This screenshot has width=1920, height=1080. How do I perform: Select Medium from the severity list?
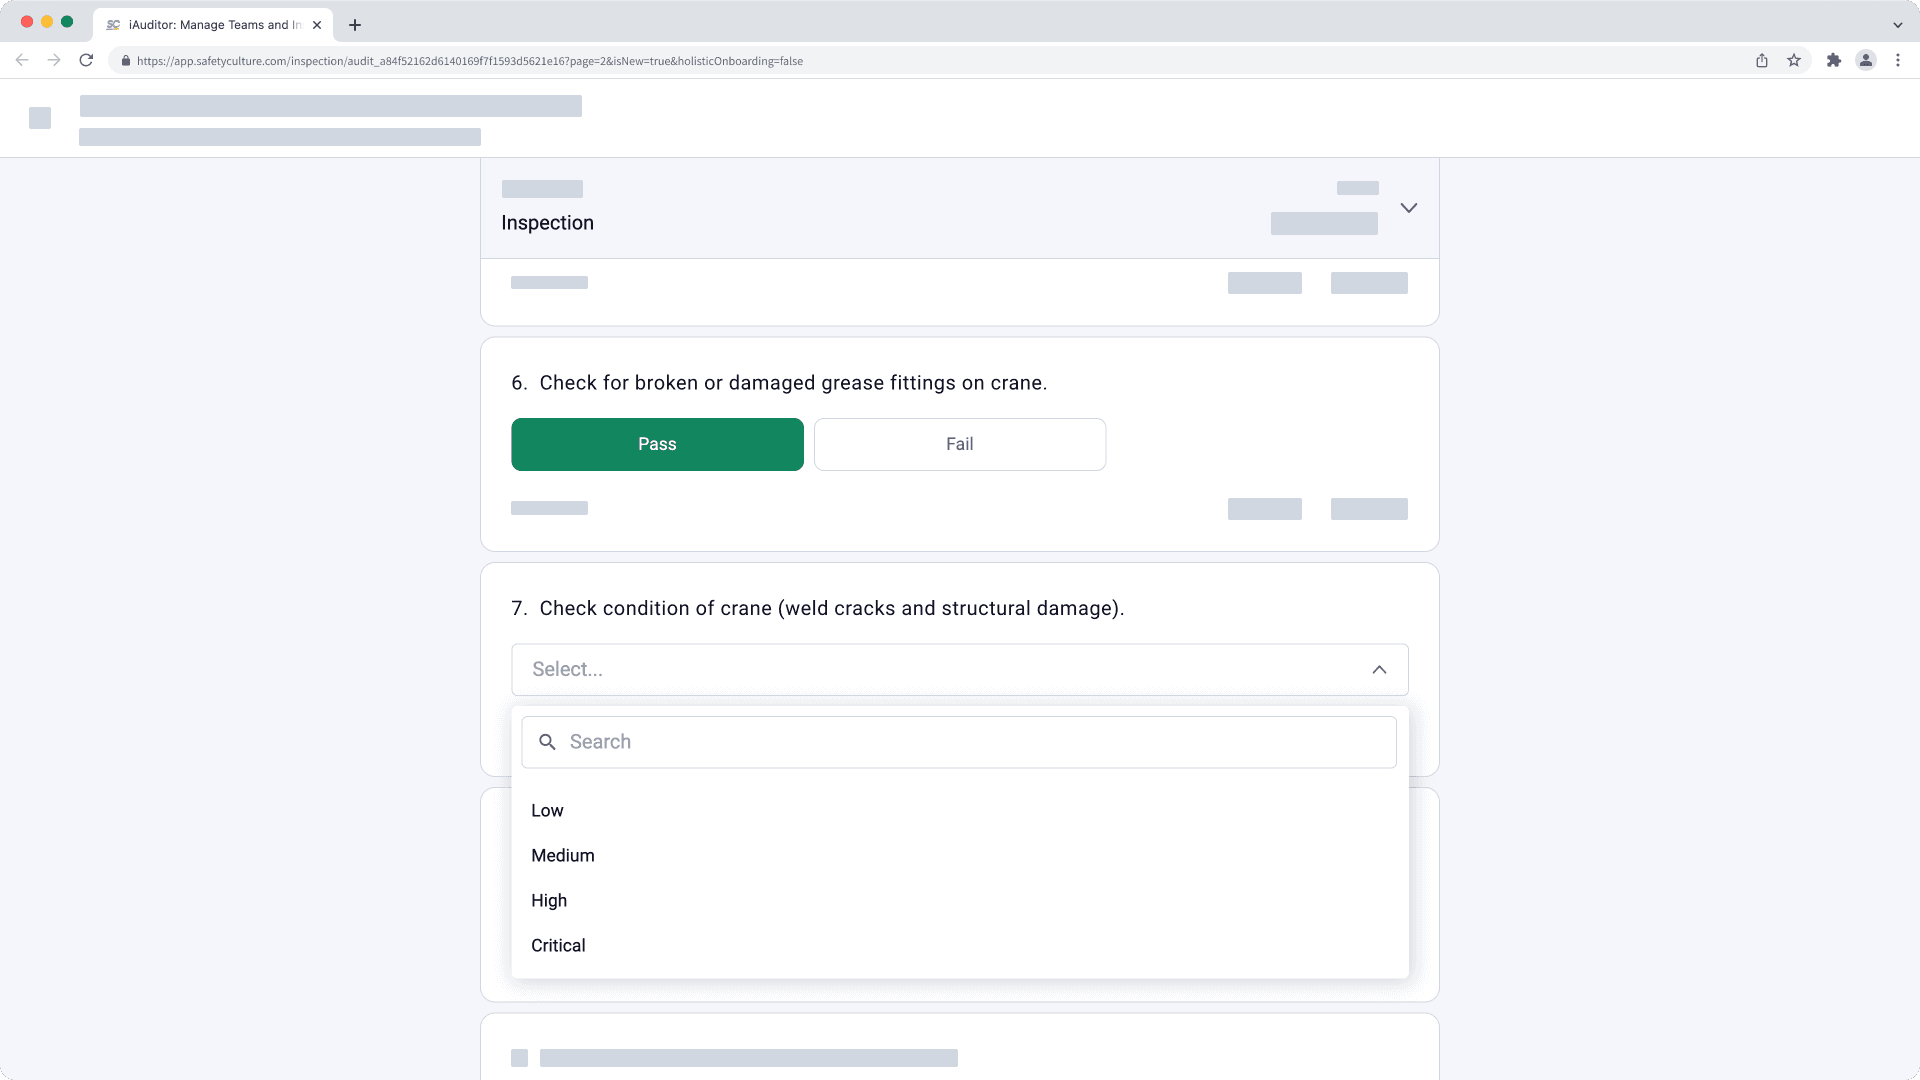563,855
